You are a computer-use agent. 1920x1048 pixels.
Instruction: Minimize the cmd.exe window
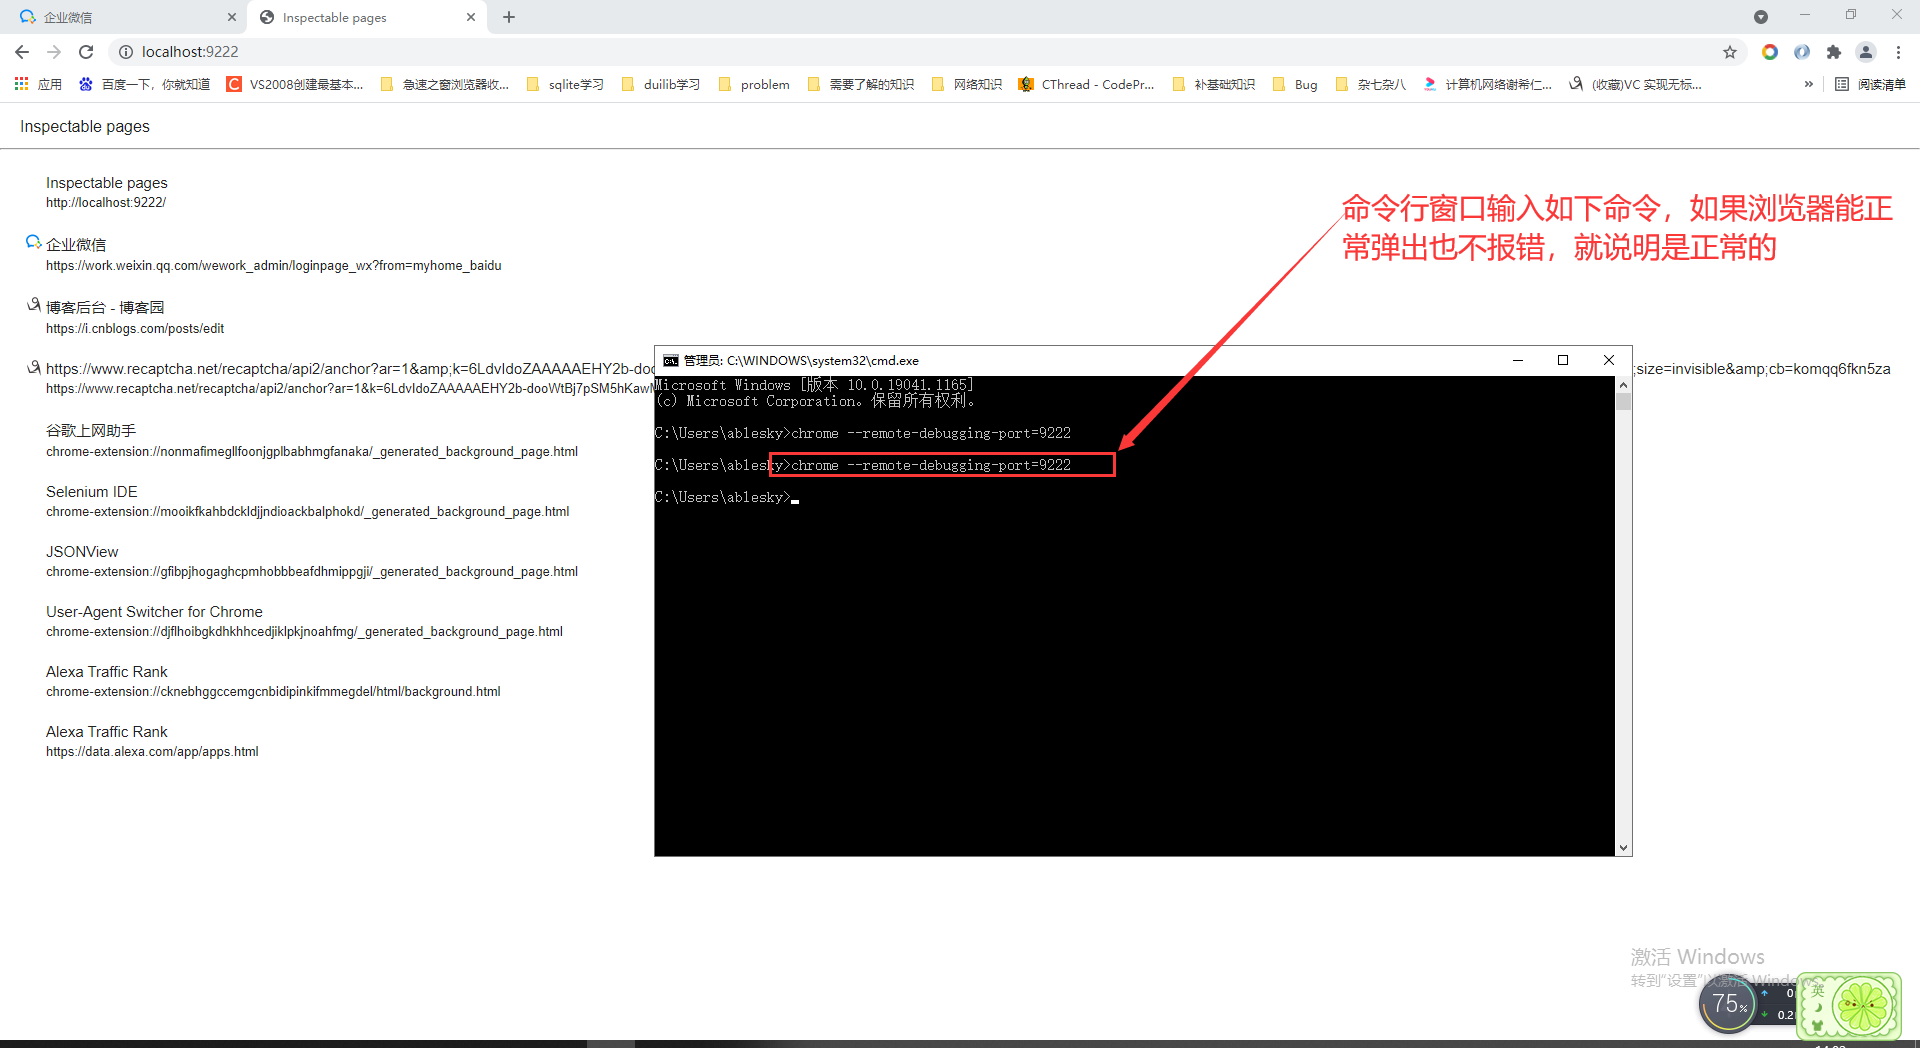point(1518,361)
